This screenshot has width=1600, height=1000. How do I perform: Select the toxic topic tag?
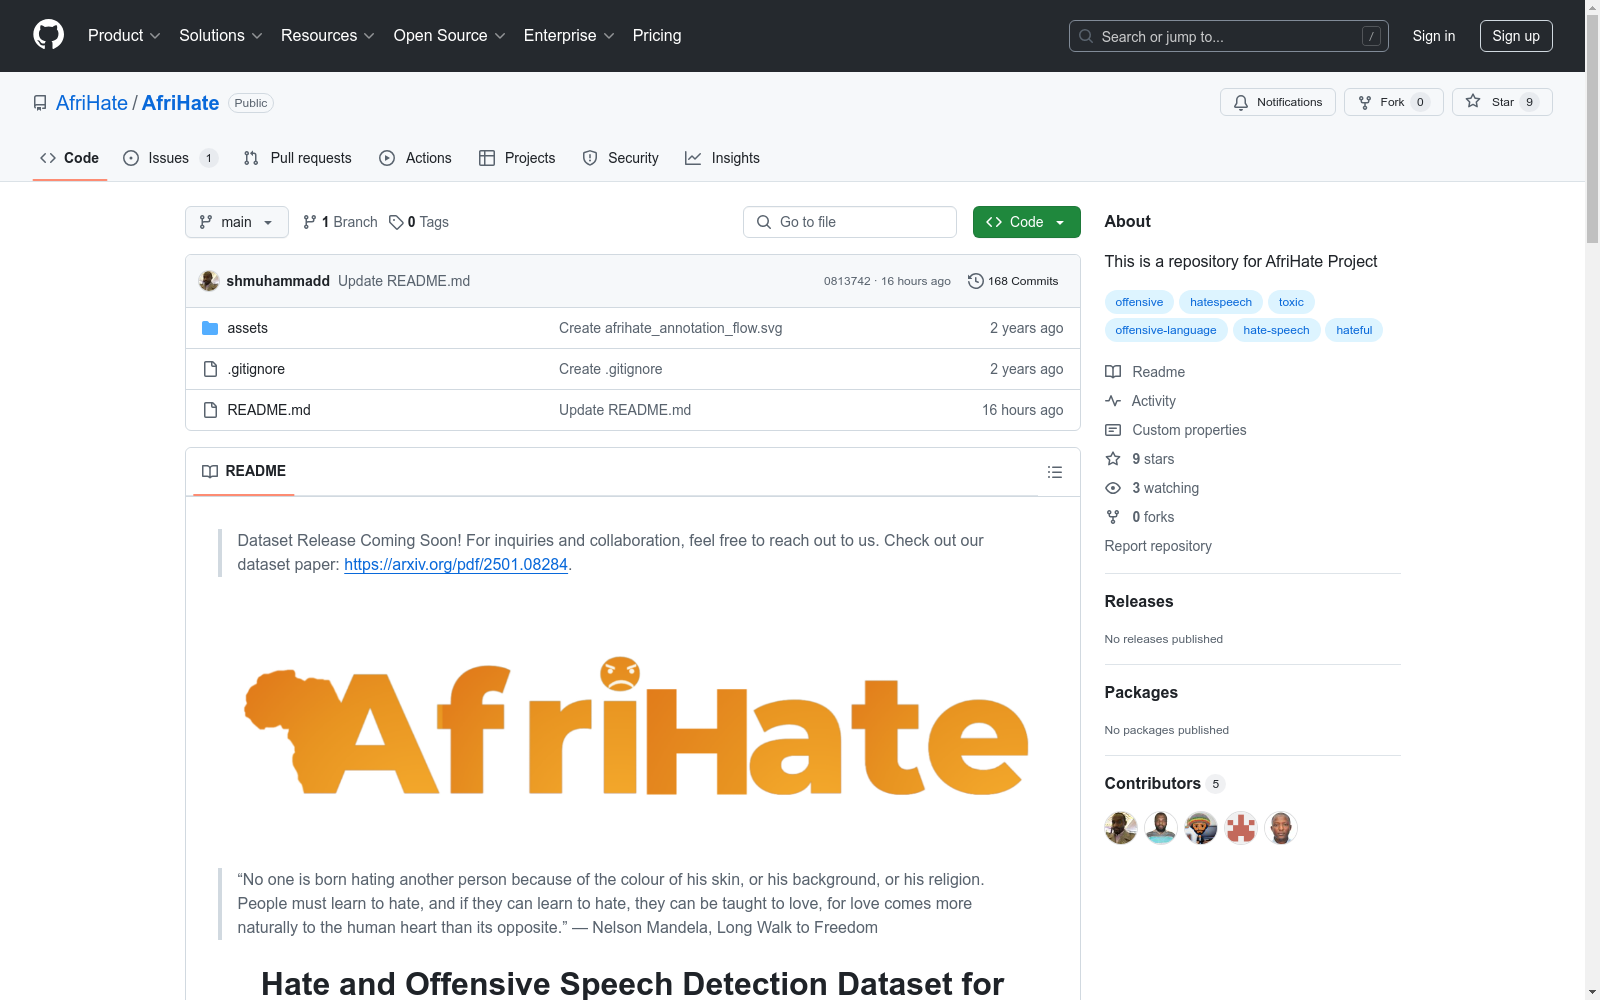tap(1291, 302)
